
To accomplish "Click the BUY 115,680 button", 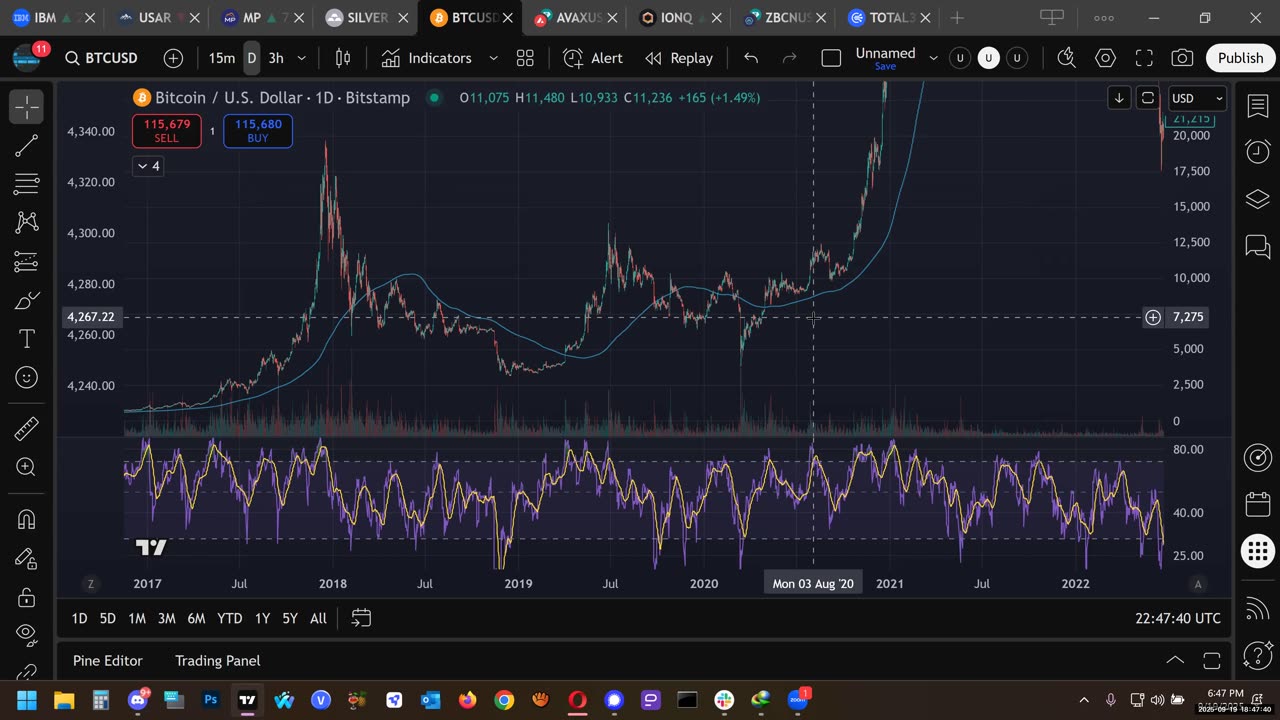I will click(258, 131).
